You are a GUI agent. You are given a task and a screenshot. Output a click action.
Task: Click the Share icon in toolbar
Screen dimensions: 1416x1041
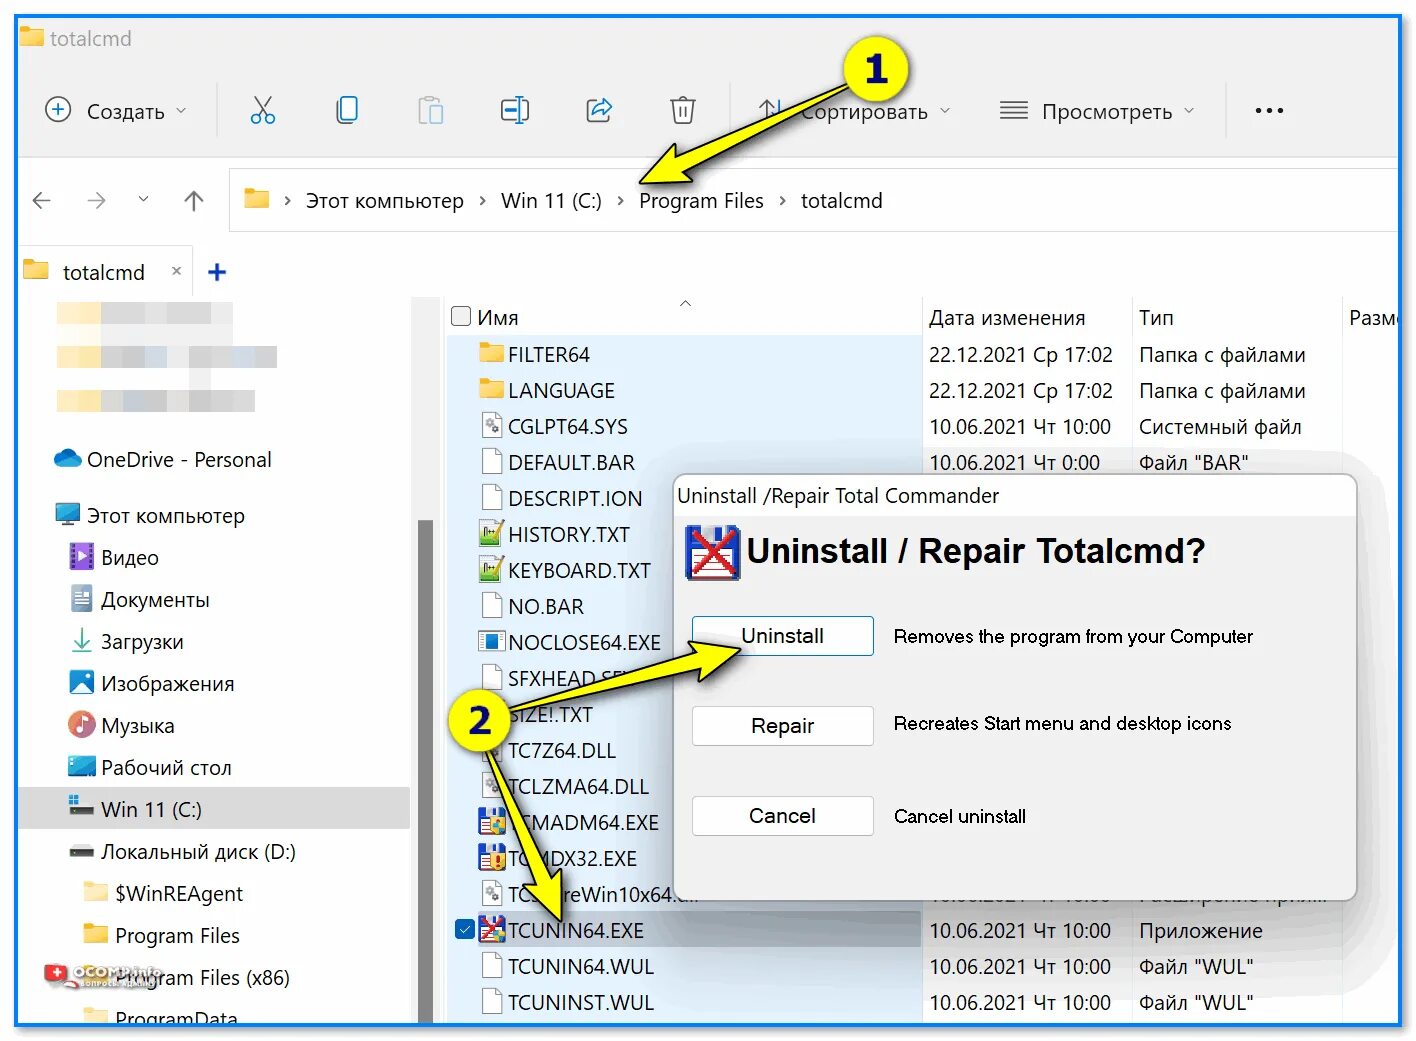[x=599, y=110]
